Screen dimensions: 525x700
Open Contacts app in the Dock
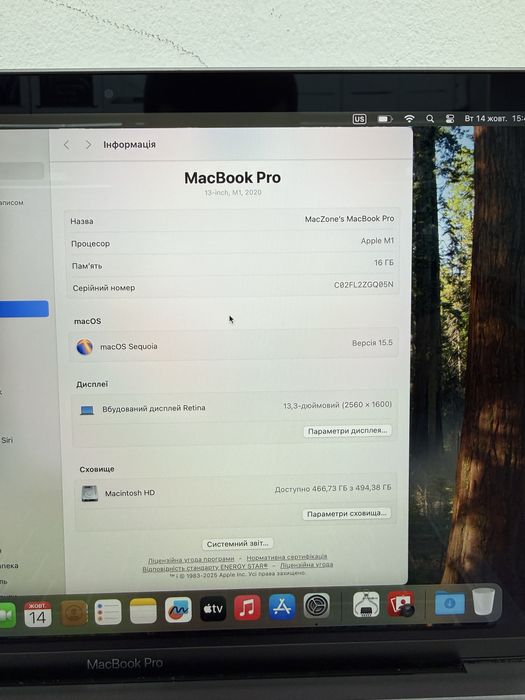point(74,613)
